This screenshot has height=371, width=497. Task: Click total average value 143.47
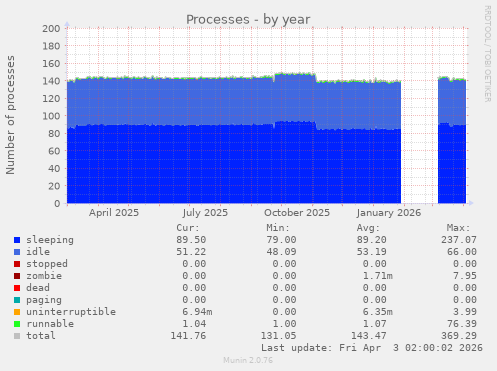point(368,336)
